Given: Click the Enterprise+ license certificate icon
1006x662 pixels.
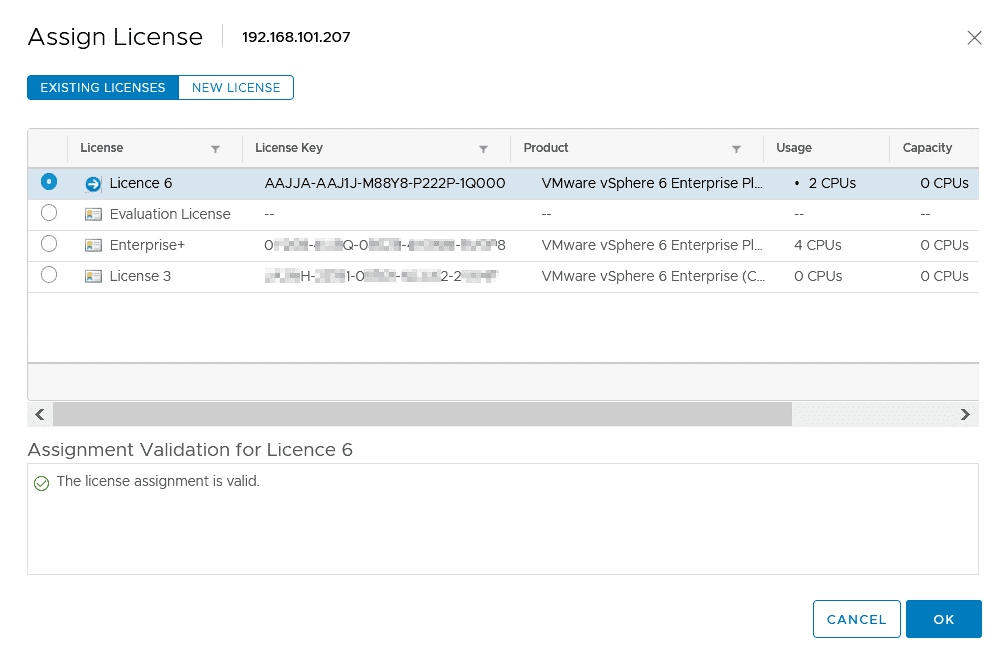Looking at the screenshot, I should click(x=93, y=245).
